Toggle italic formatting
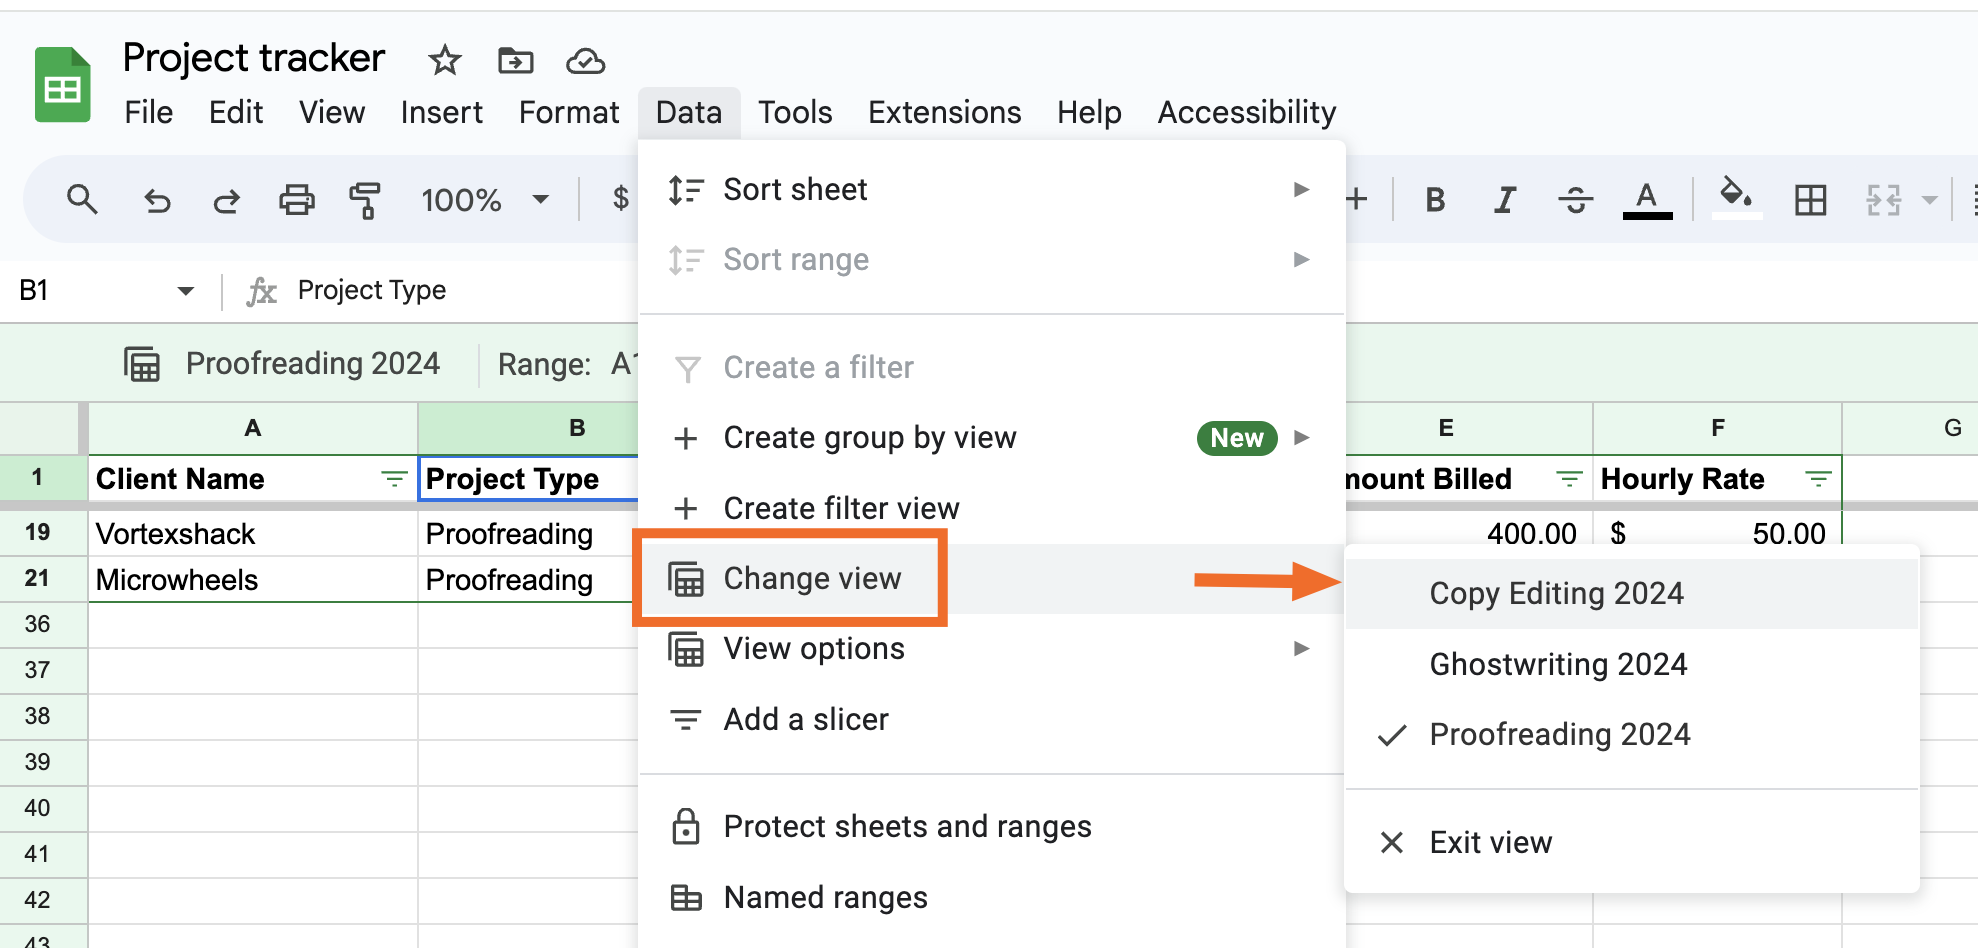Viewport: 1978px width, 948px height. pos(1504,201)
